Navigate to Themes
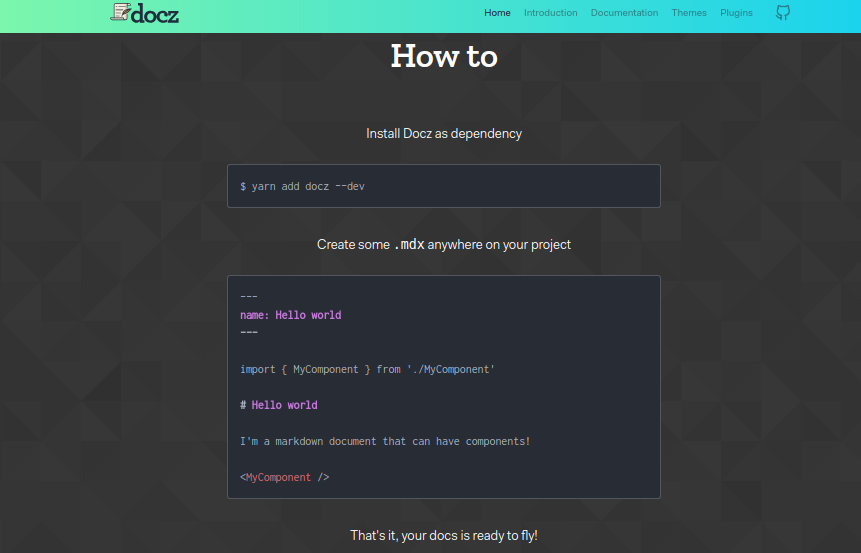The width and height of the screenshot is (861, 553). 689,13
